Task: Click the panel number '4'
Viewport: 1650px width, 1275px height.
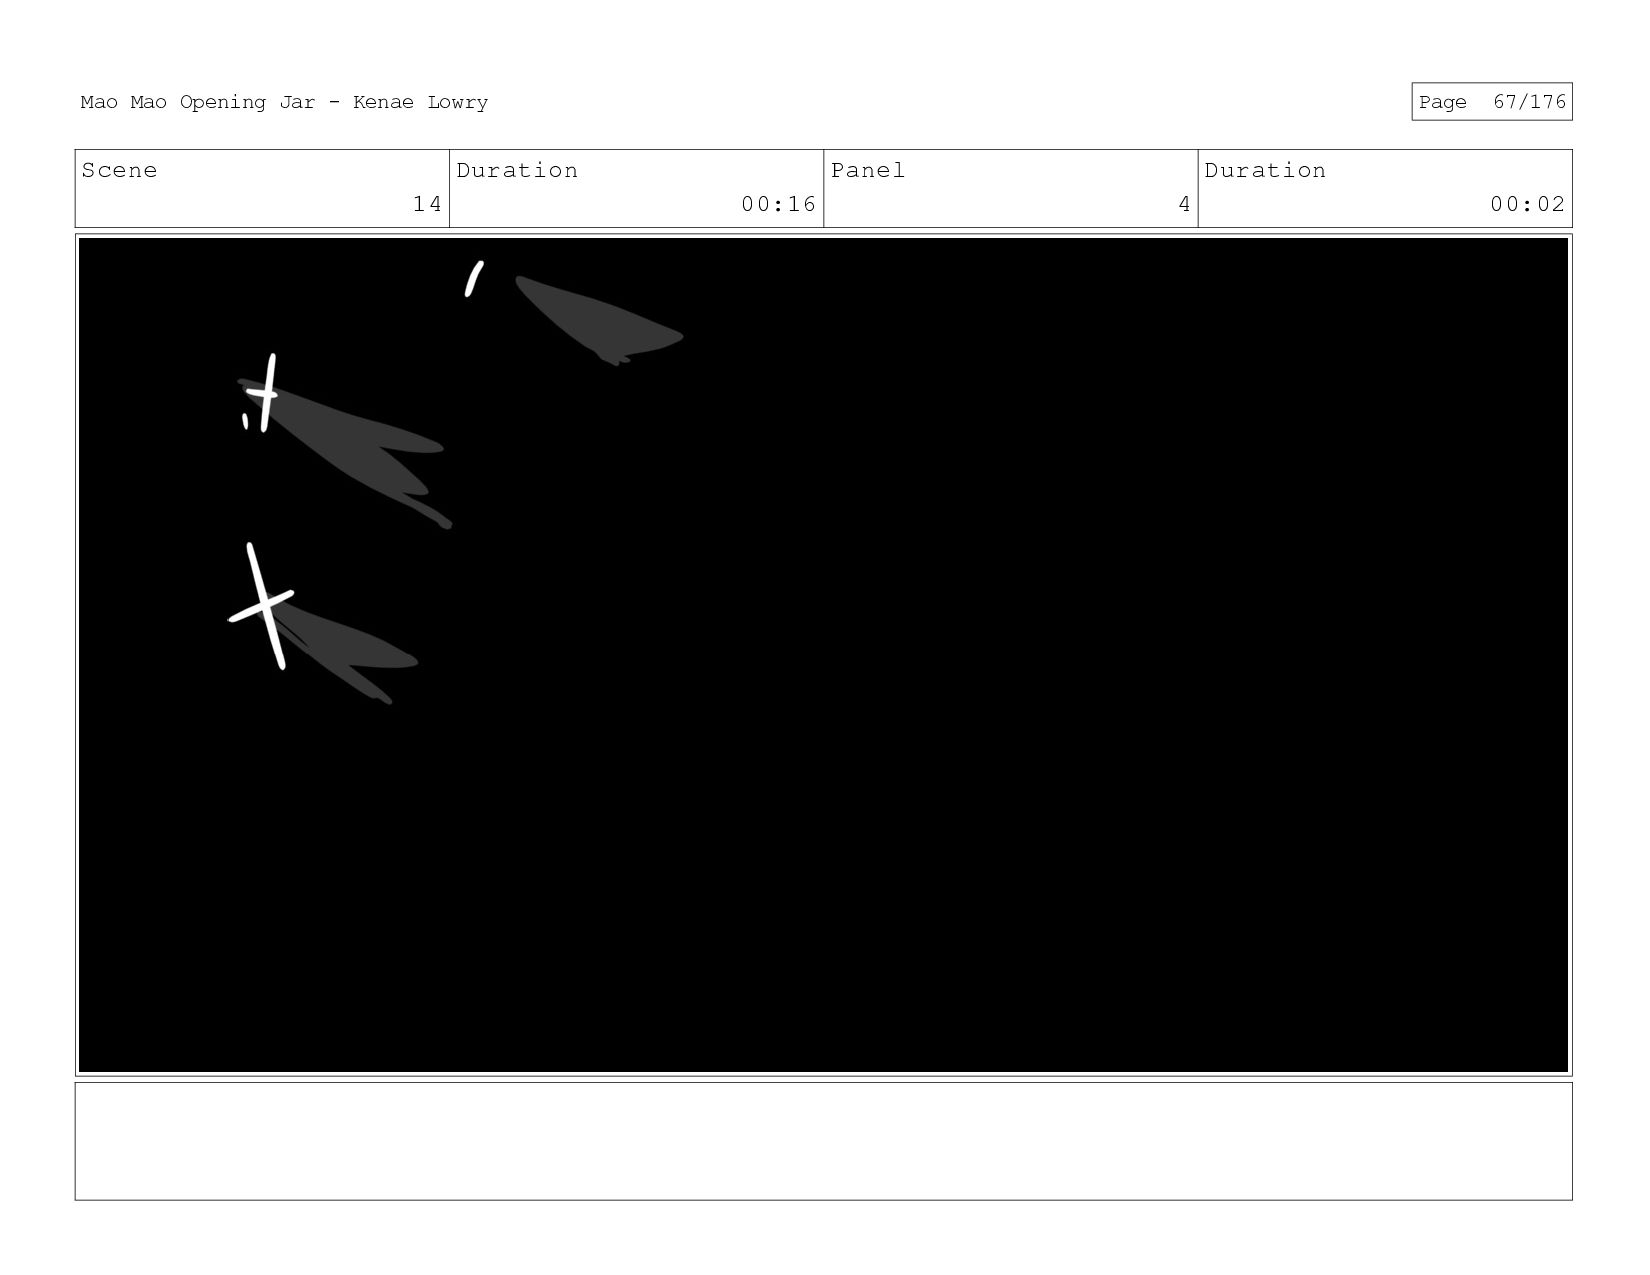Action: [1184, 204]
